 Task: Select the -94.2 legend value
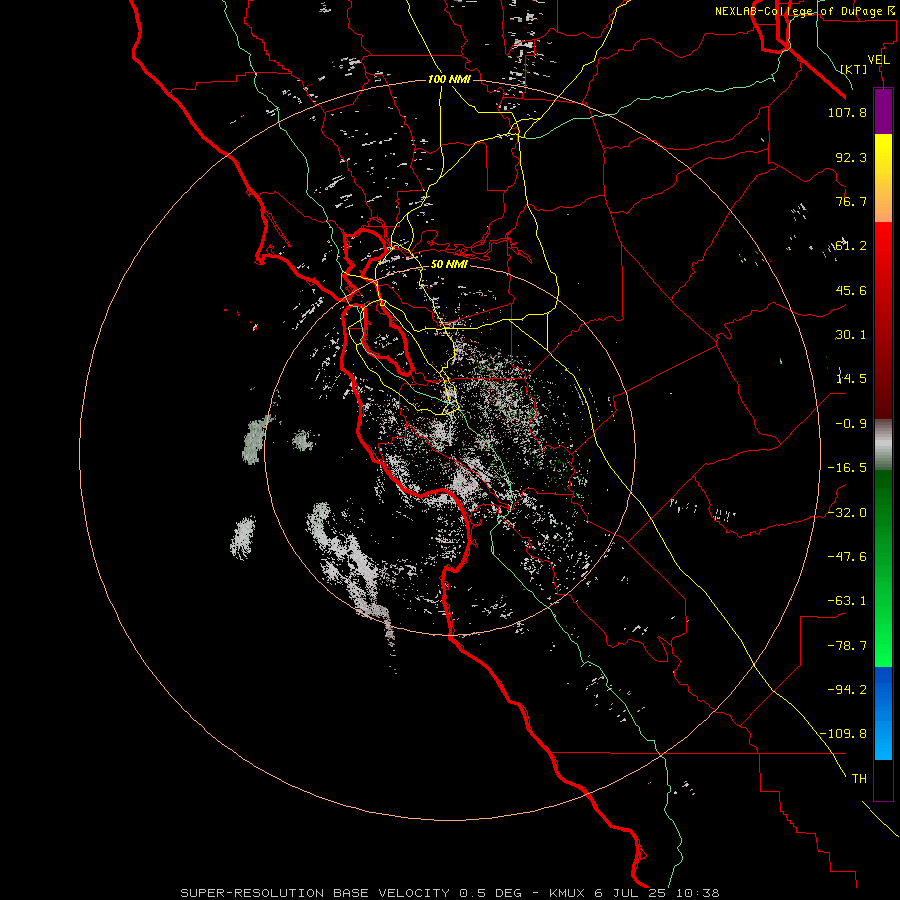pos(847,689)
